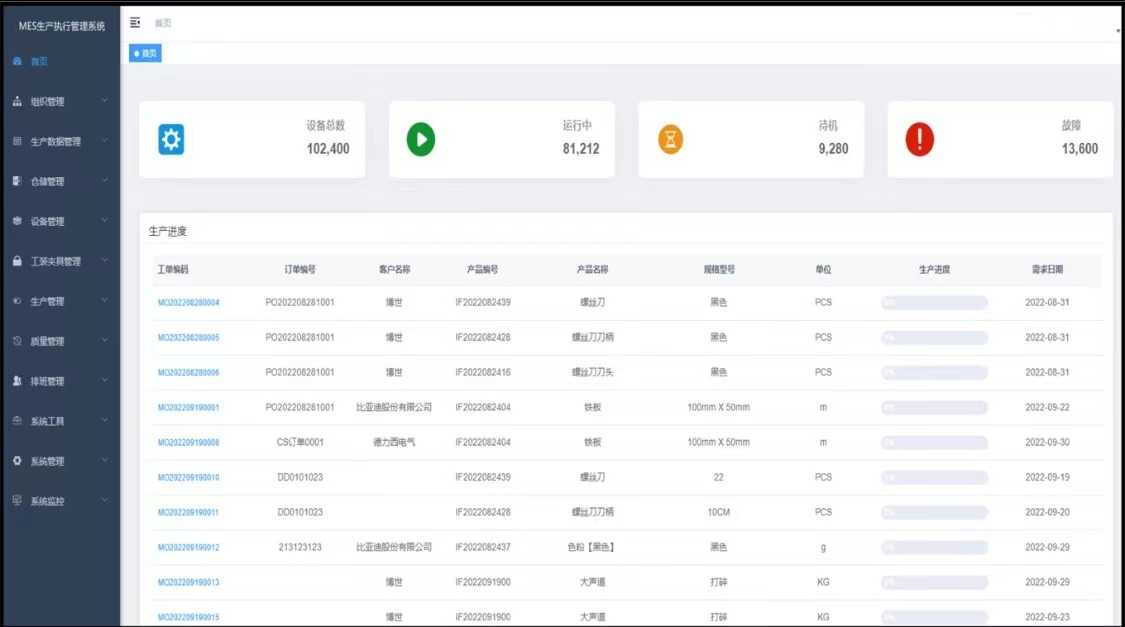Click product number IF2022082437

(483, 547)
